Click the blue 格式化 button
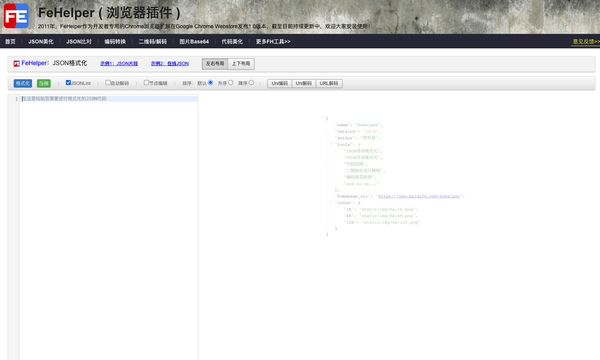Image resolution: width=600 pixels, height=360 pixels. coord(23,83)
